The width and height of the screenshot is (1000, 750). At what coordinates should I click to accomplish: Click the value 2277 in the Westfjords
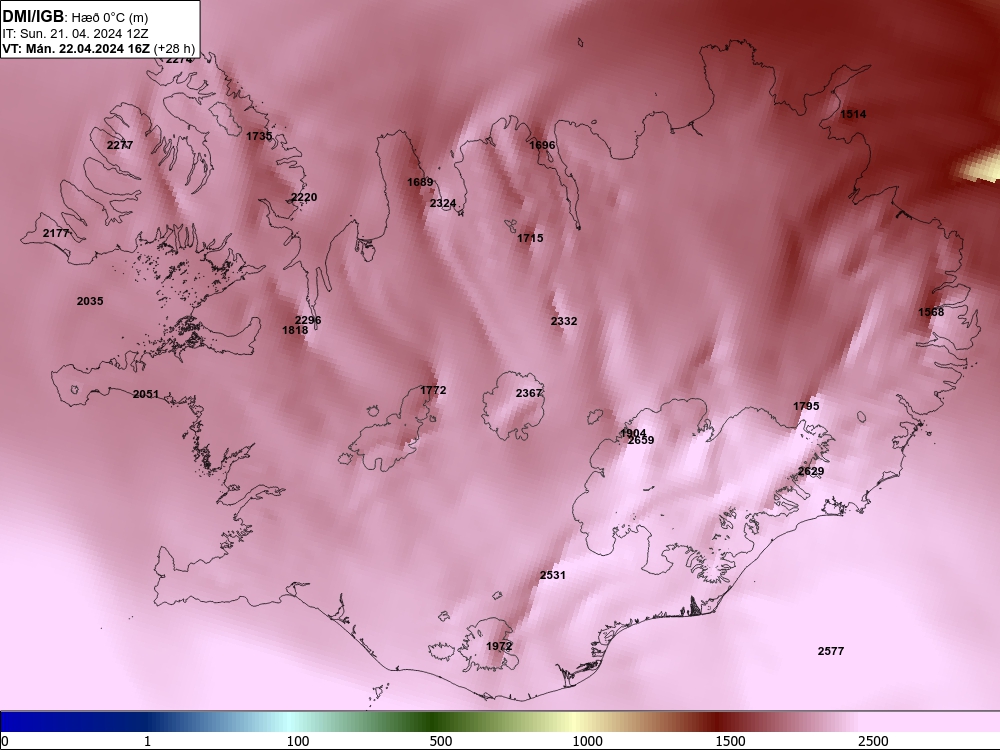point(120,145)
